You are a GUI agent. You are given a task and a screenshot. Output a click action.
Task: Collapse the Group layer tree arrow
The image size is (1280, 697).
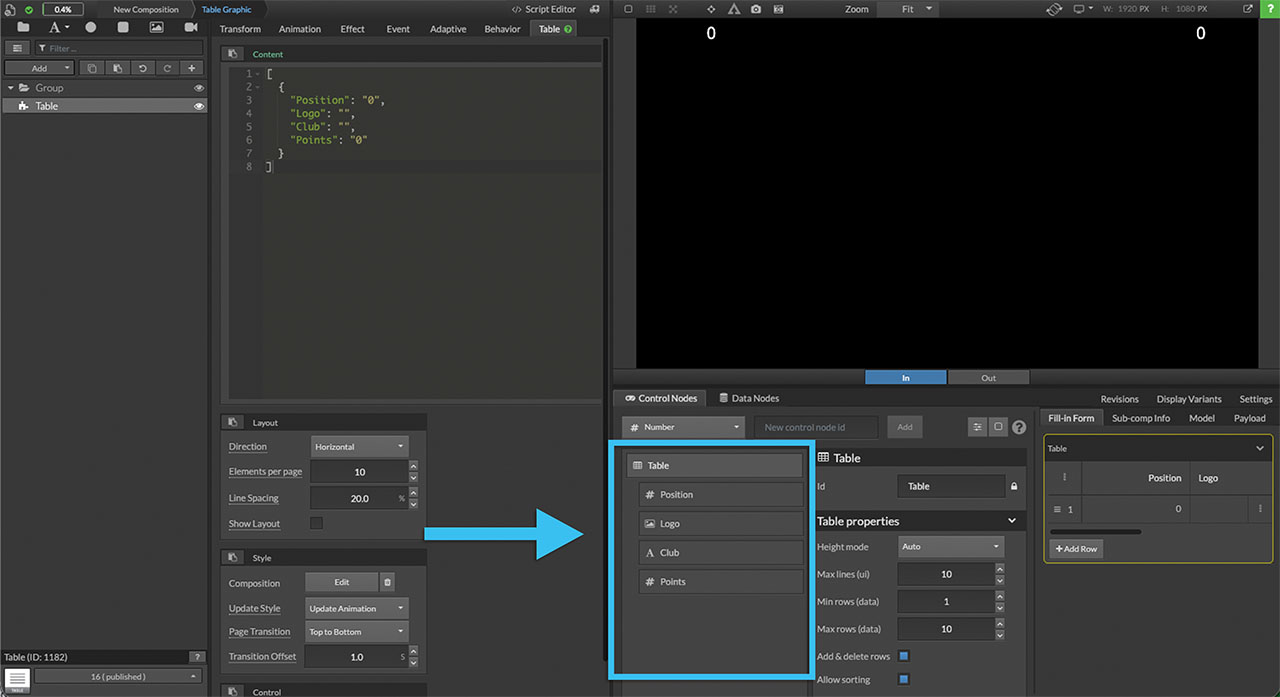pos(10,88)
